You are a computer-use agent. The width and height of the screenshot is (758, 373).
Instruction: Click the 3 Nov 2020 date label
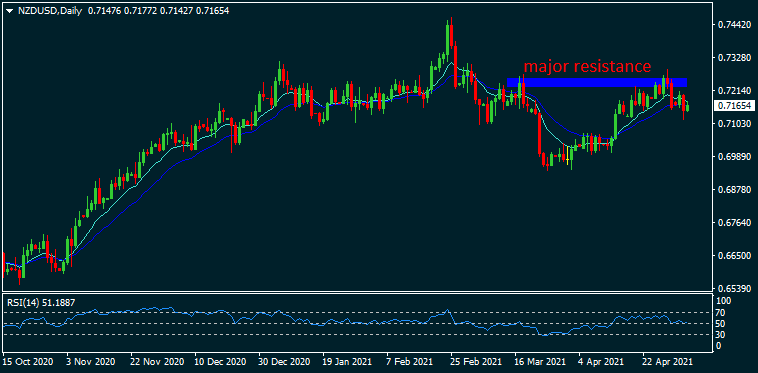coord(92,361)
